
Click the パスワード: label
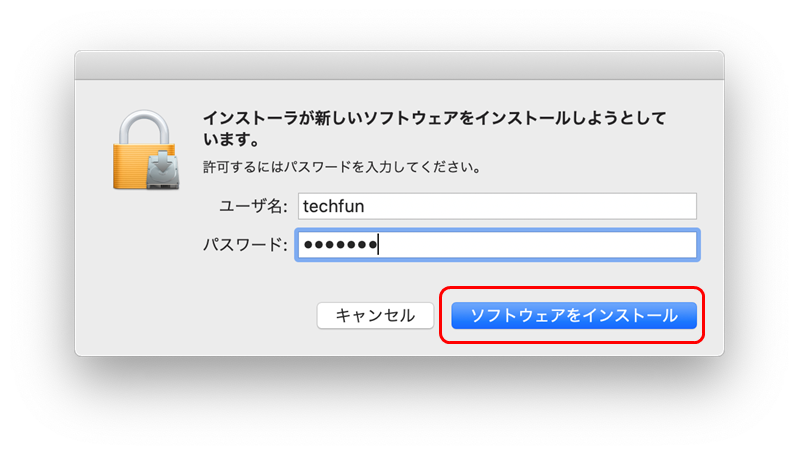[245, 245]
